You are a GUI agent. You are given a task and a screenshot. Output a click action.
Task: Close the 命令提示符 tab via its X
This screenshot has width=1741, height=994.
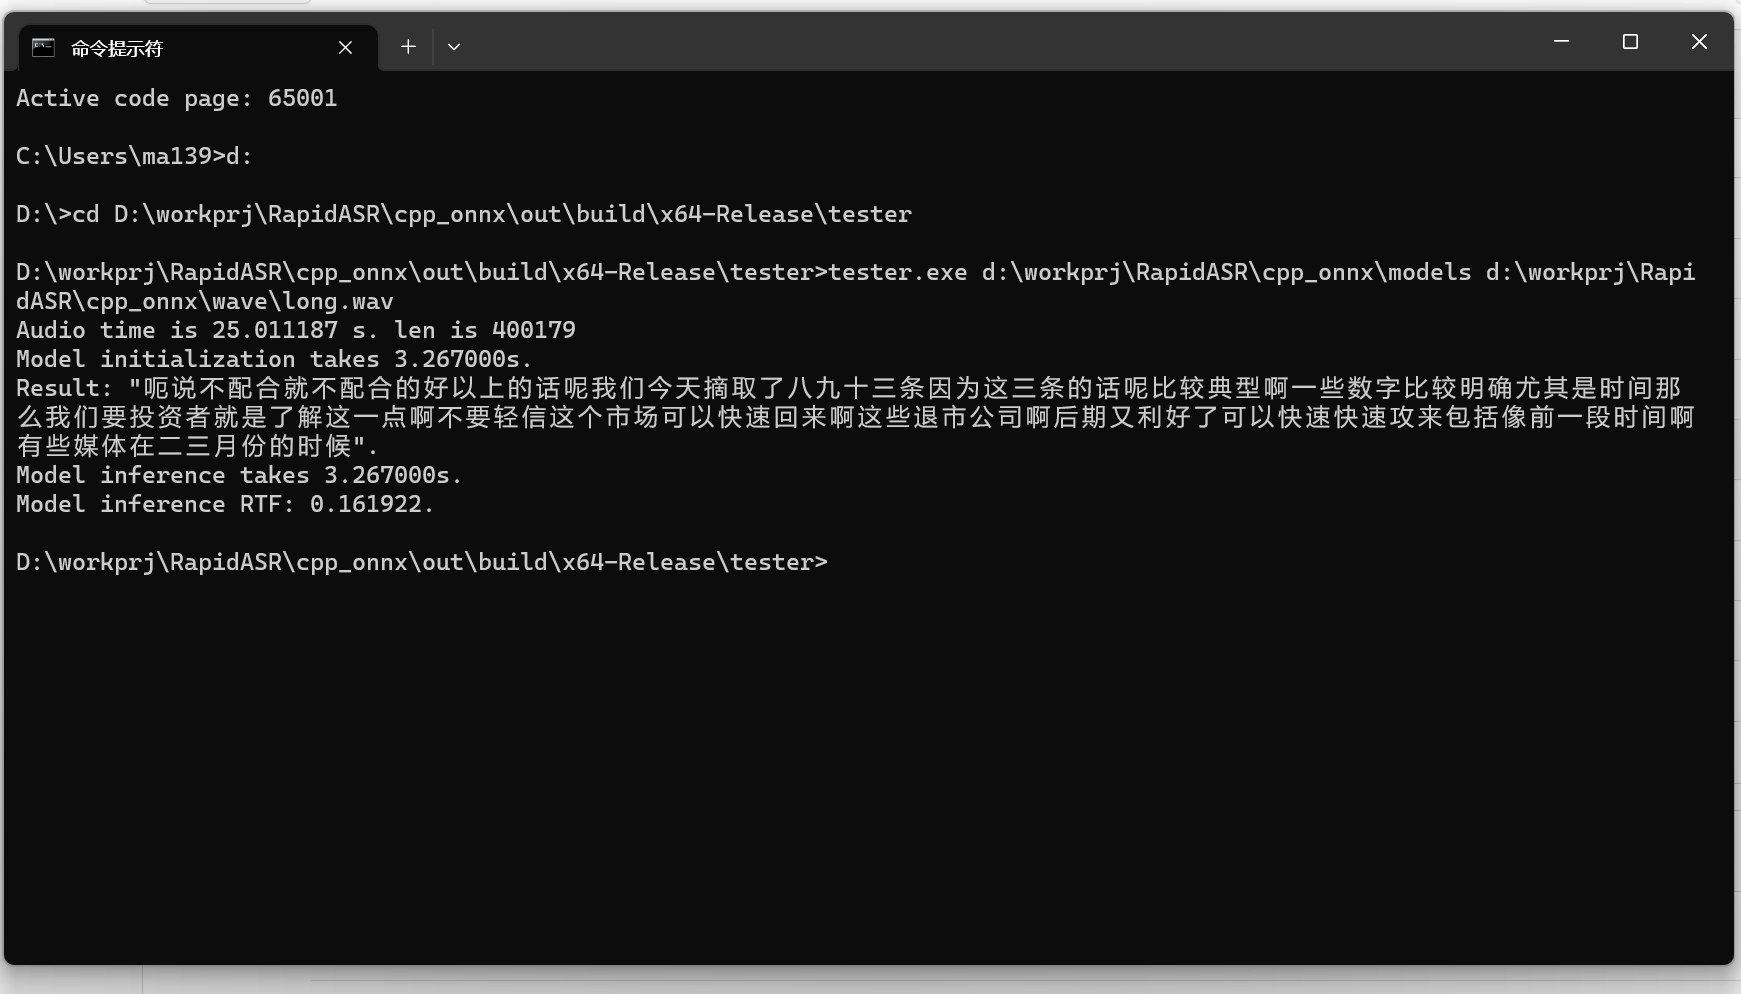click(345, 47)
